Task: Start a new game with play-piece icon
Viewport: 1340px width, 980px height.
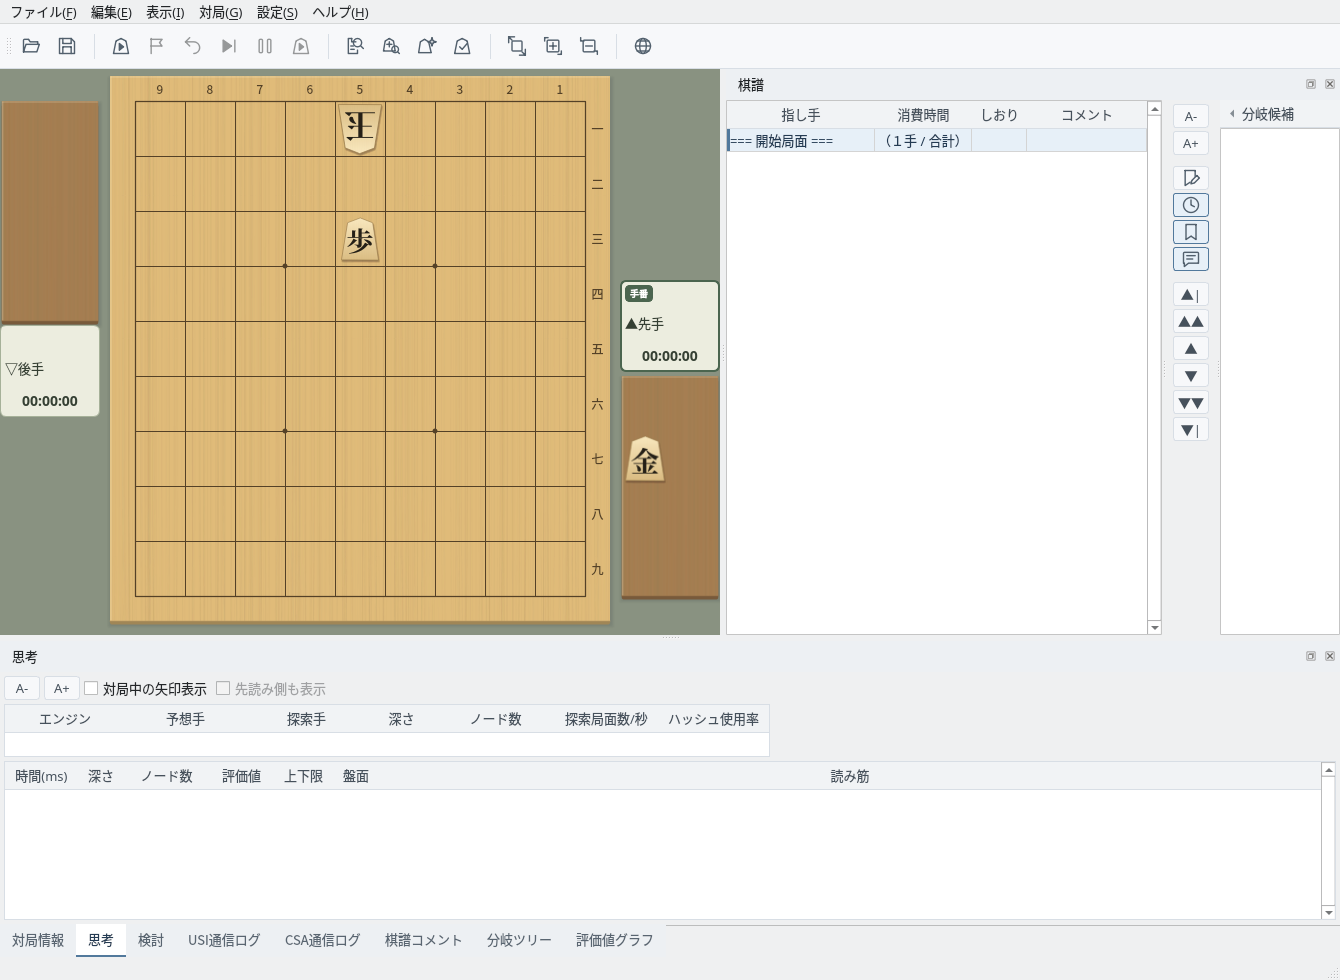Action: (121, 46)
